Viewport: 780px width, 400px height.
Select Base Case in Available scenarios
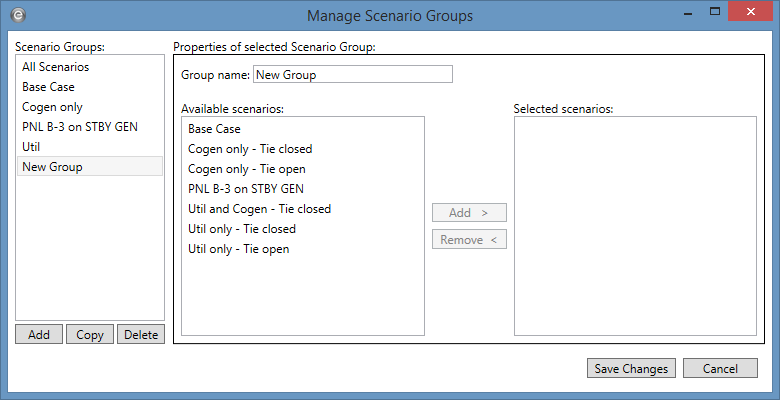pos(214,129)
